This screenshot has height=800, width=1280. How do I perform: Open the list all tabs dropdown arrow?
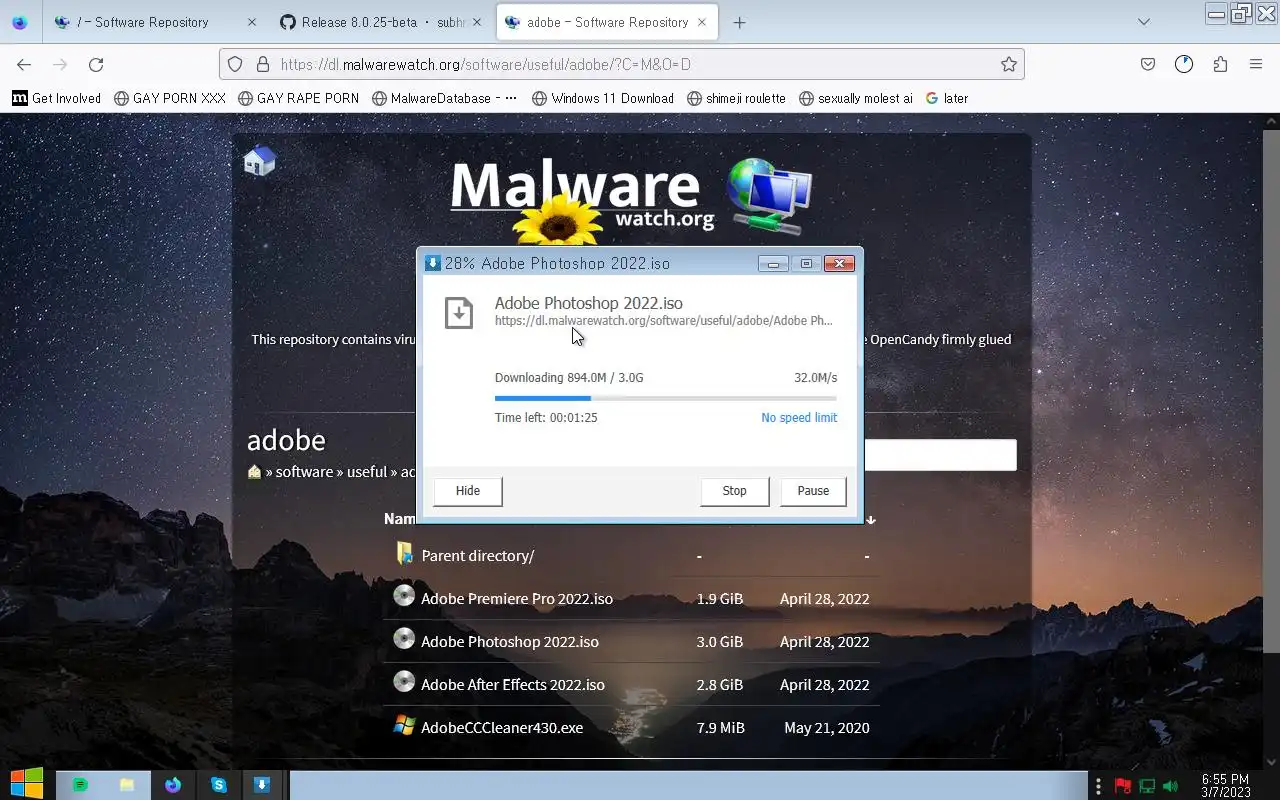point(1144,22)
